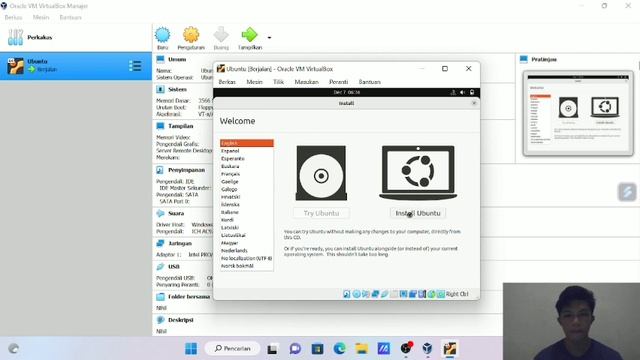
Task: Select Esperanto in the language list
Action: tap(247, 158)
